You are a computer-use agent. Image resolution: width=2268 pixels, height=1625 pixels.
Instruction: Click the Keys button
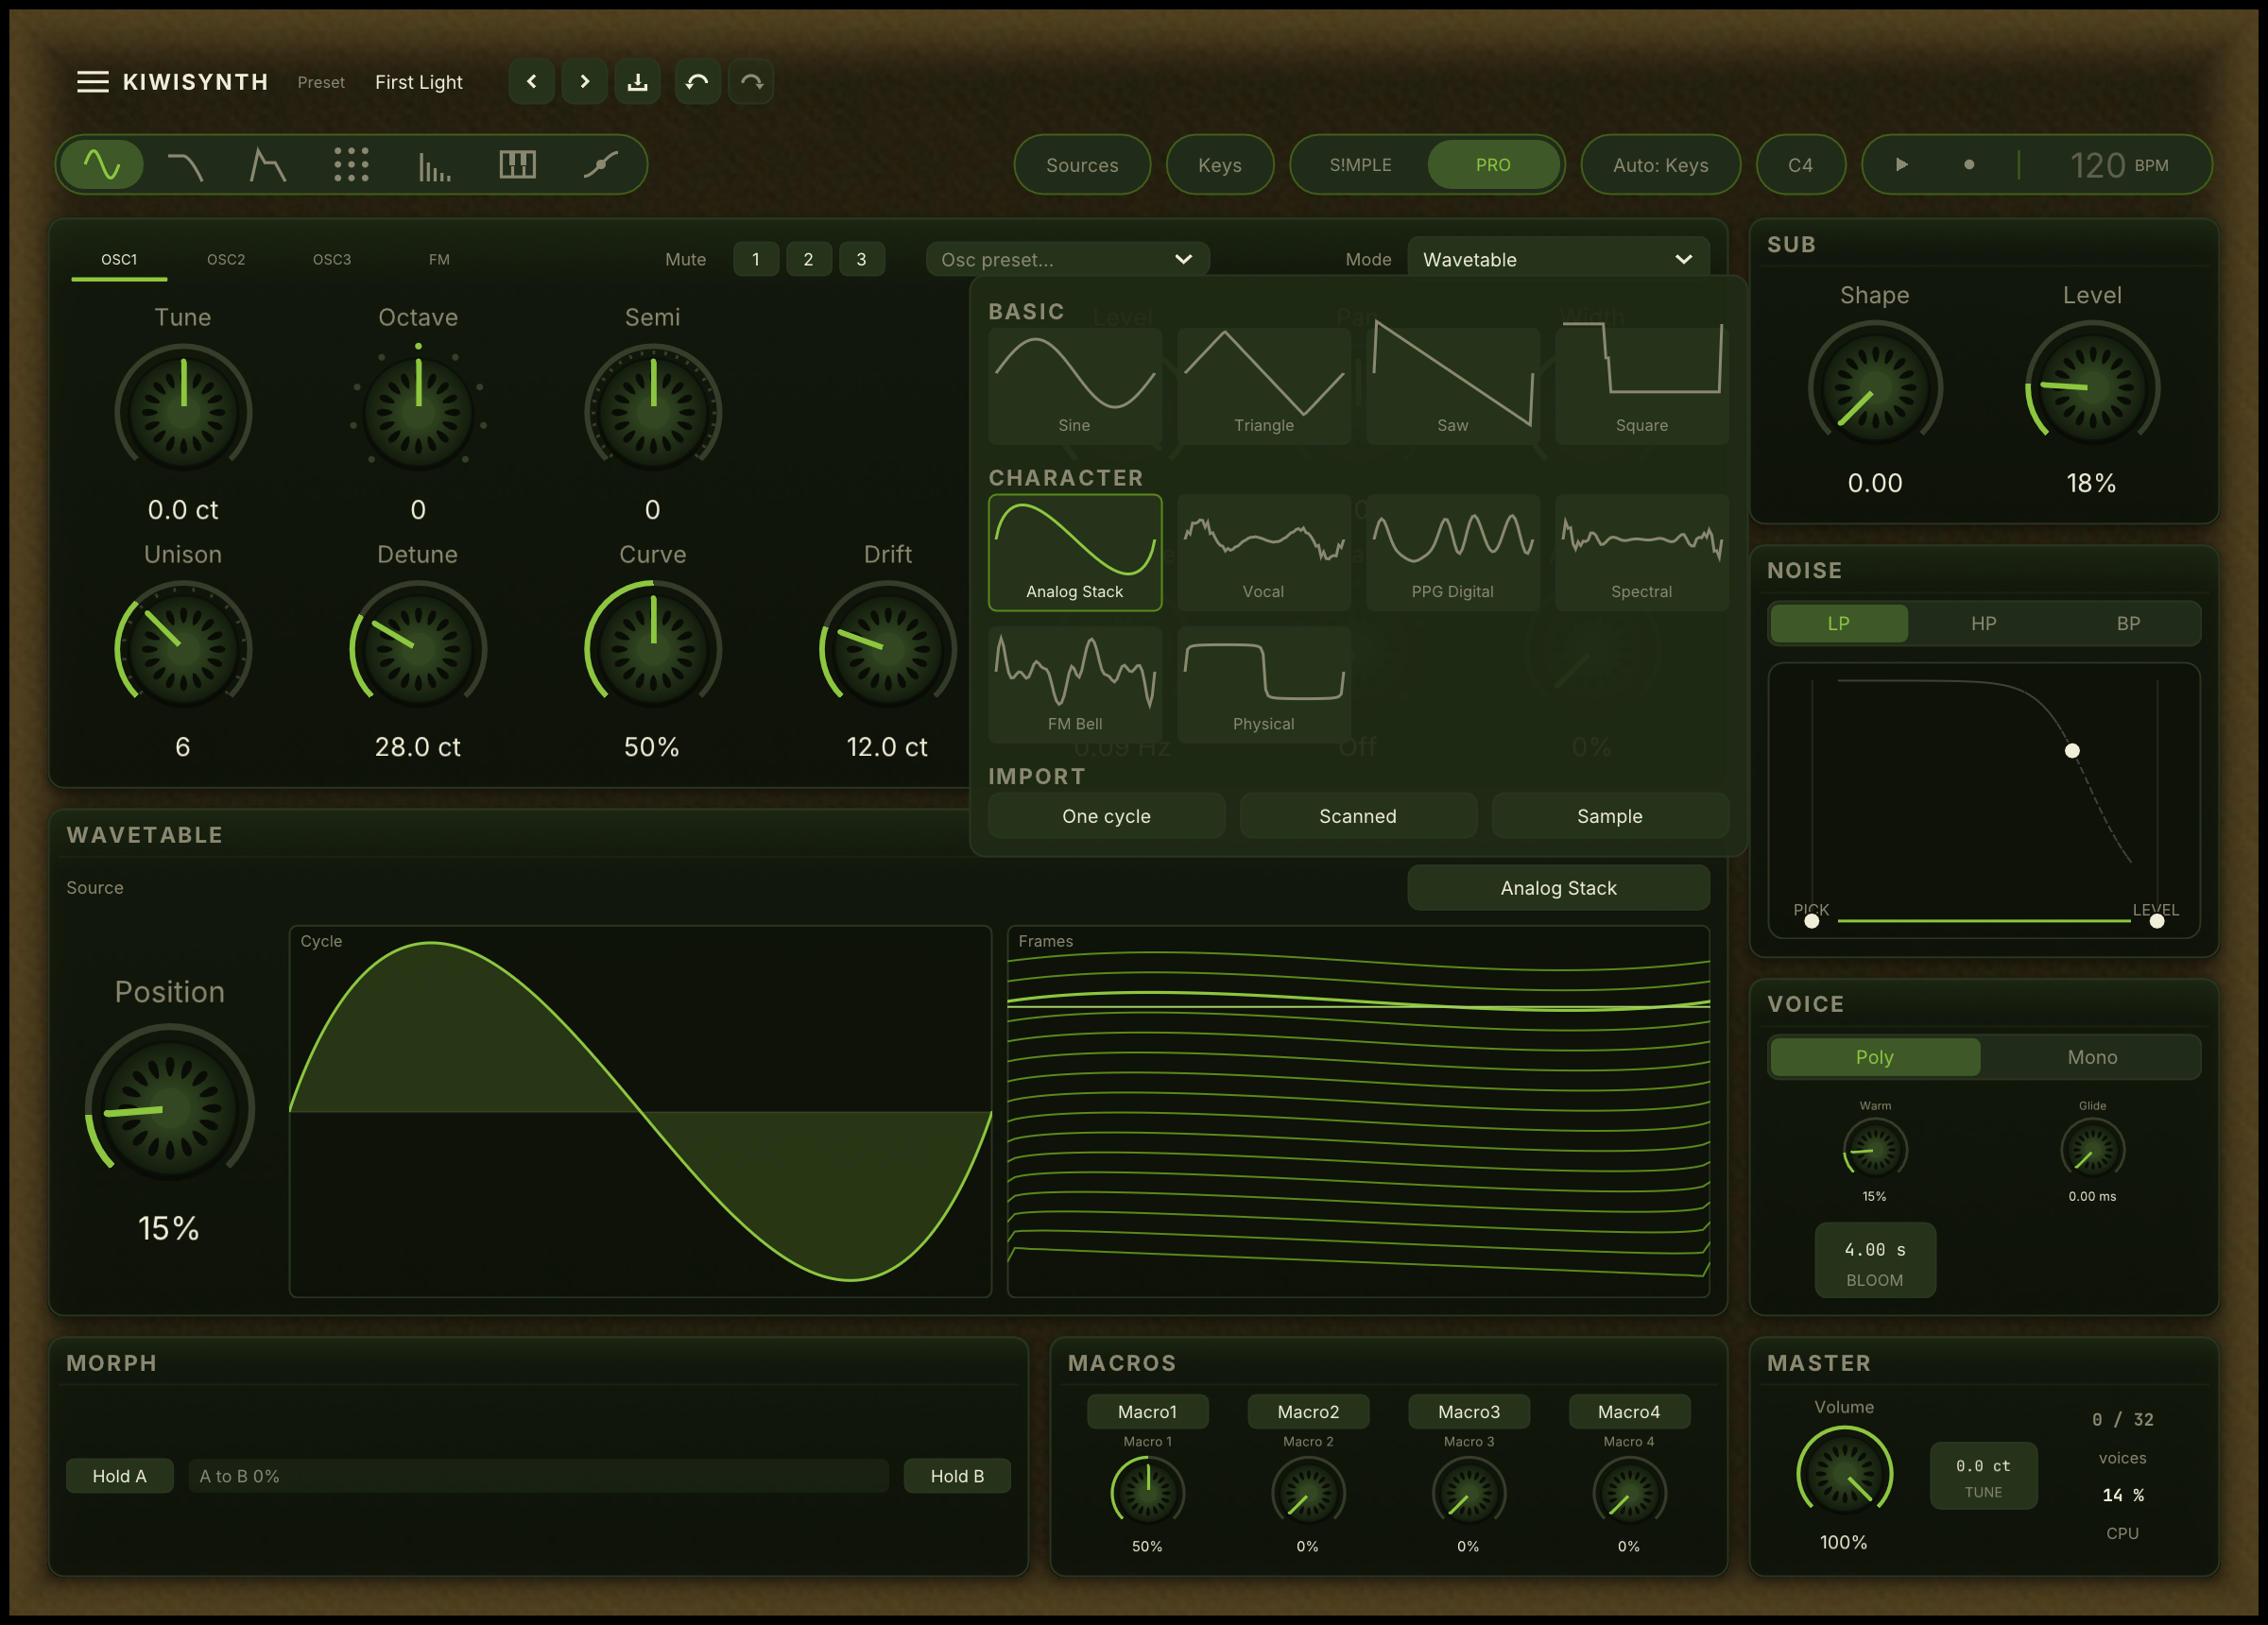click(x=1220, y=164)
